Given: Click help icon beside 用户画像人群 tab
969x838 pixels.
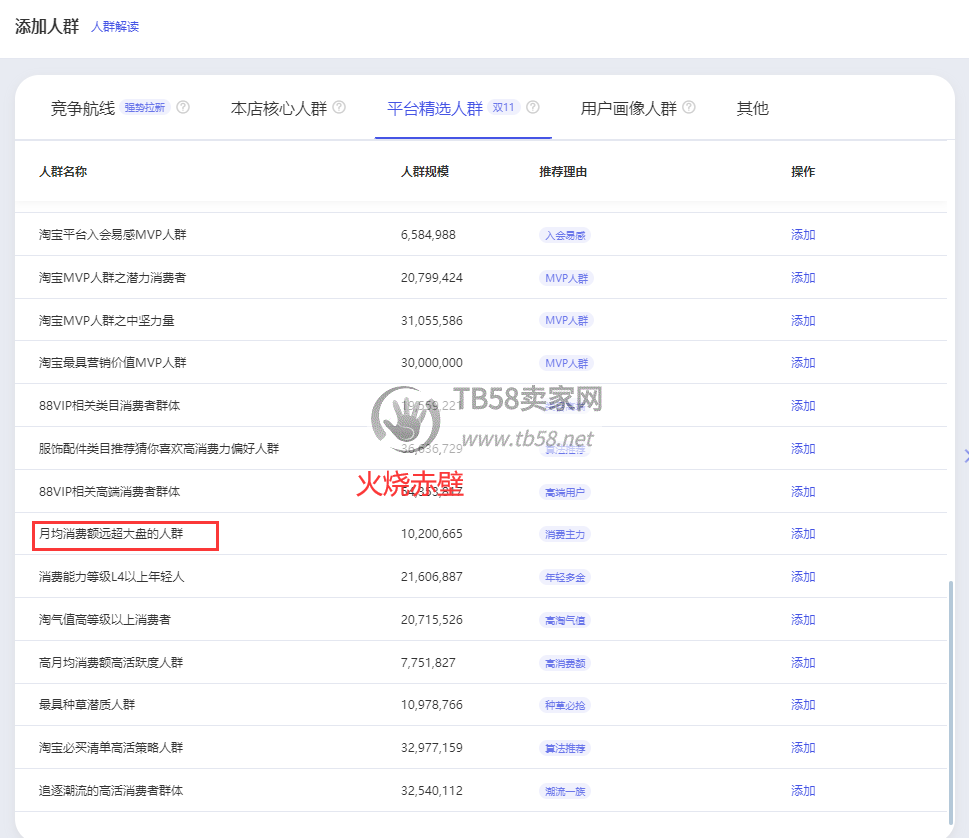Looking at the screenshot, I should (689, 108).
